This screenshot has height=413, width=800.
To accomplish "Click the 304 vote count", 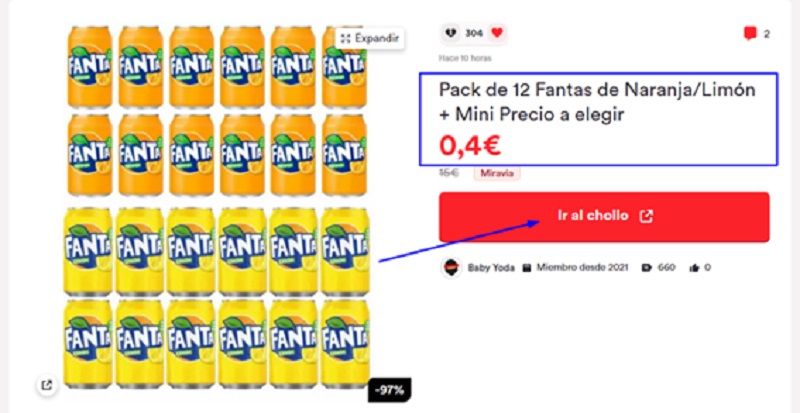I will point(473,34).
